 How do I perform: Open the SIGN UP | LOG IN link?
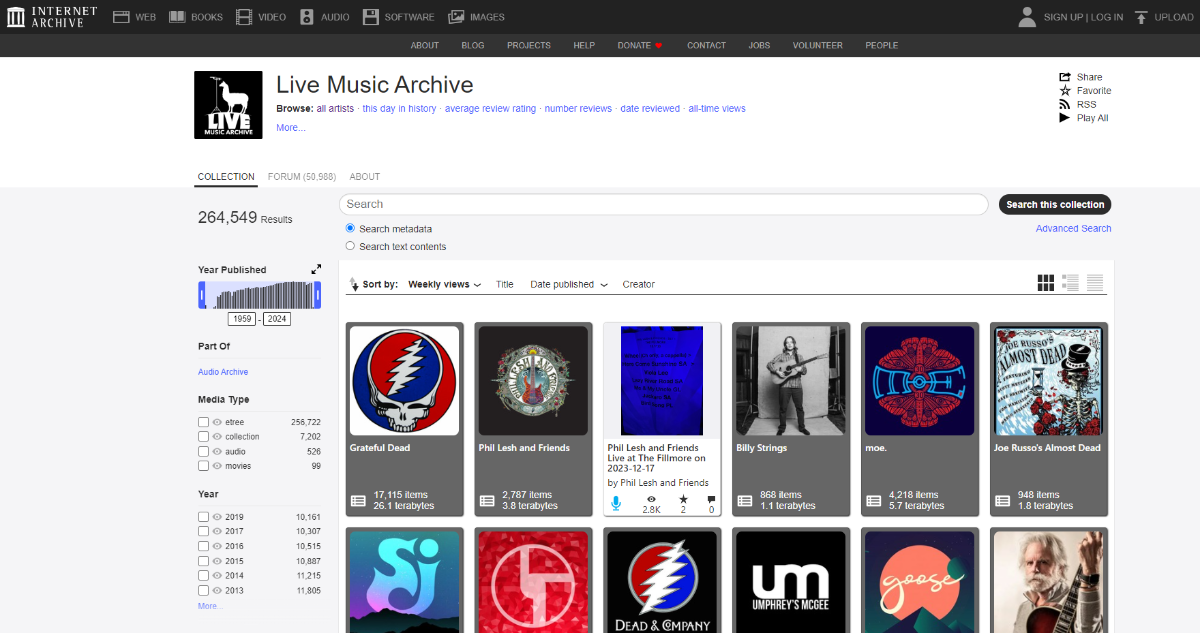pyautogui.click(x=1083, y=17)
